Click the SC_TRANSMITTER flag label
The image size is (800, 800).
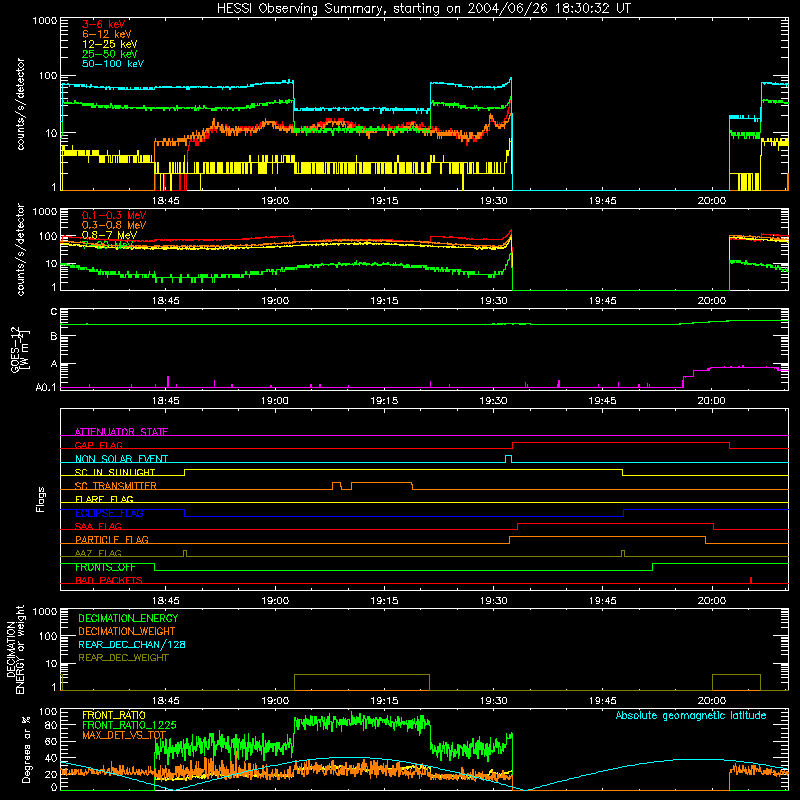tap(115, 486)
